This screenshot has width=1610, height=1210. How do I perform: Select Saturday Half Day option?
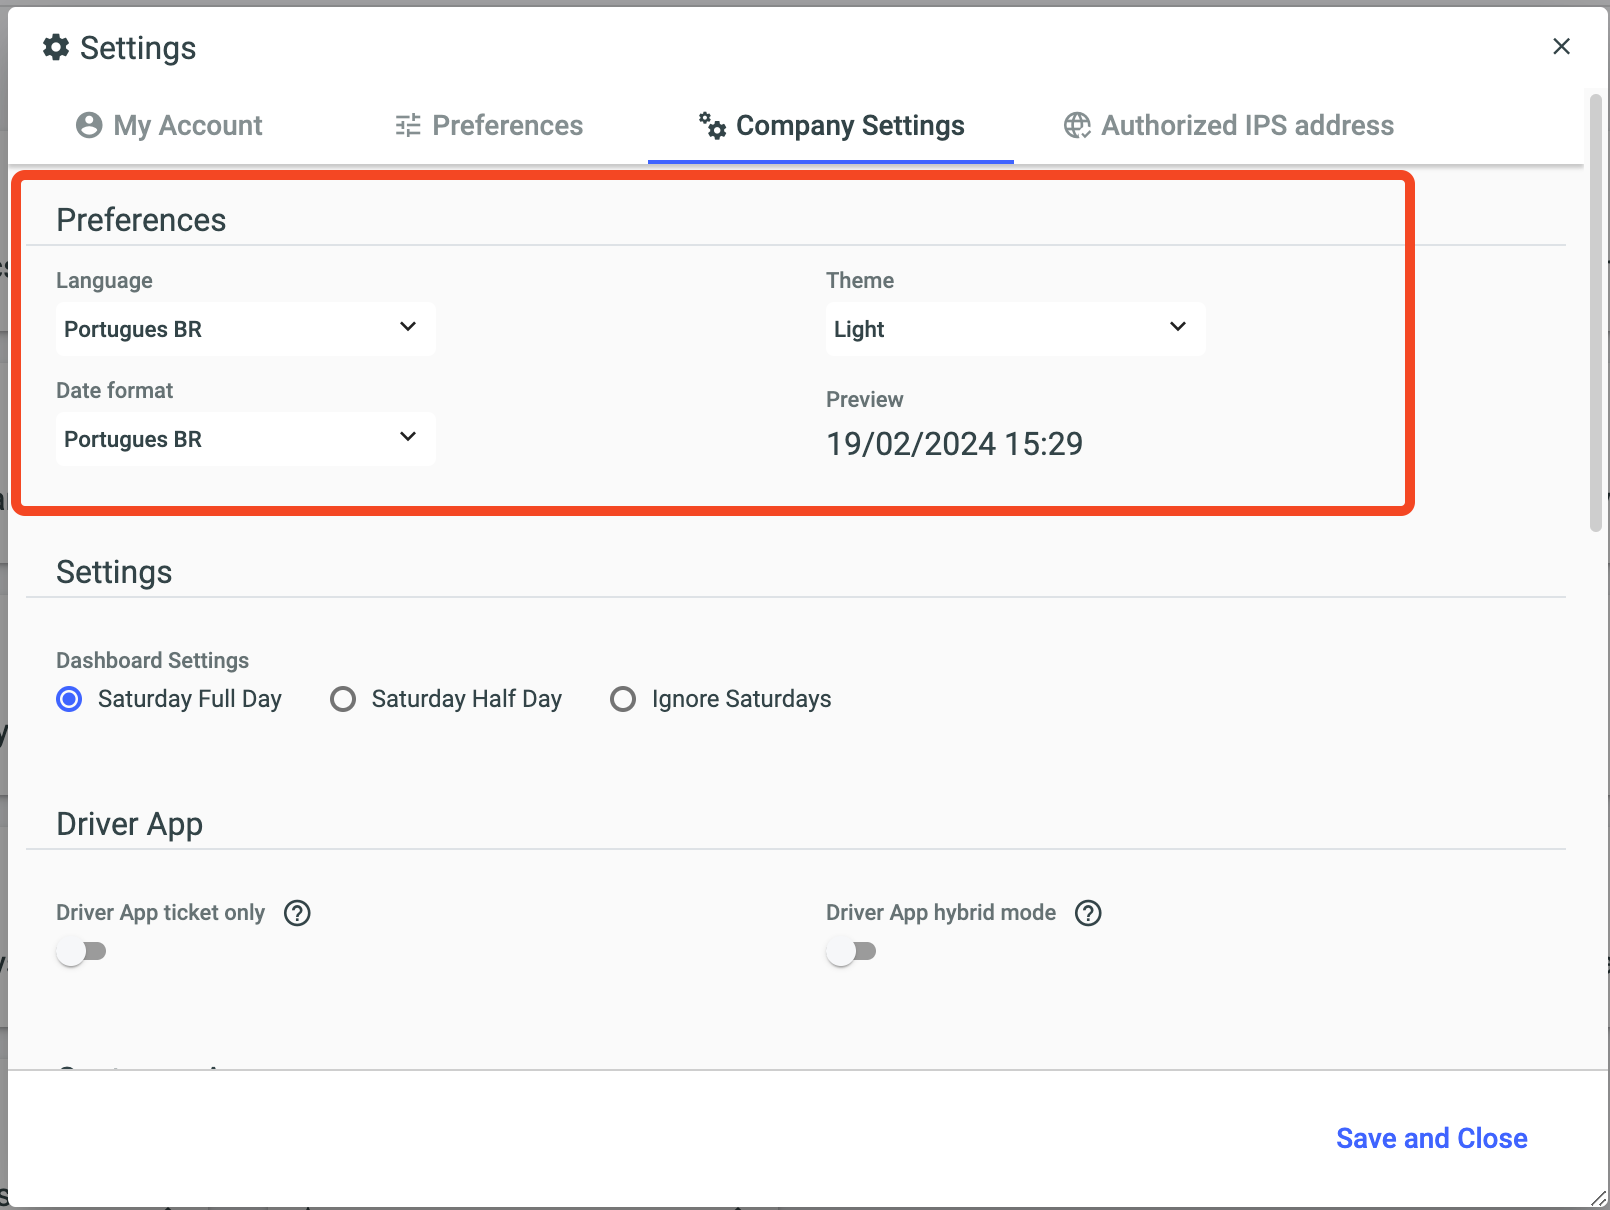(x=343, y=699)
